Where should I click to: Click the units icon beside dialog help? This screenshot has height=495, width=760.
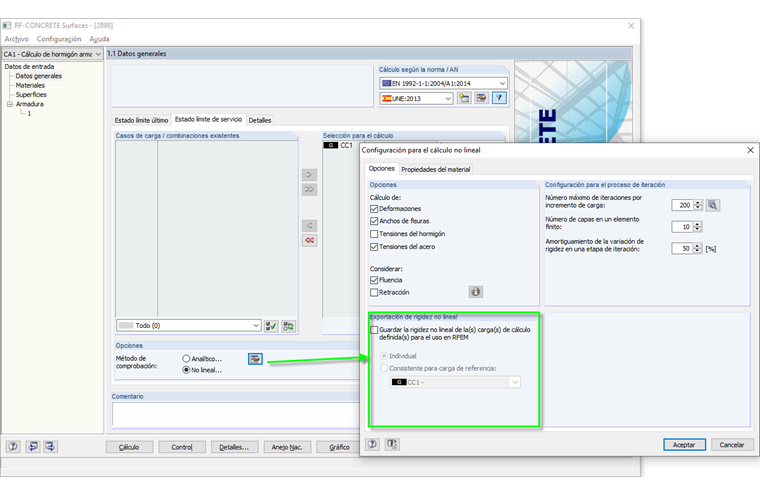point(392,444)
